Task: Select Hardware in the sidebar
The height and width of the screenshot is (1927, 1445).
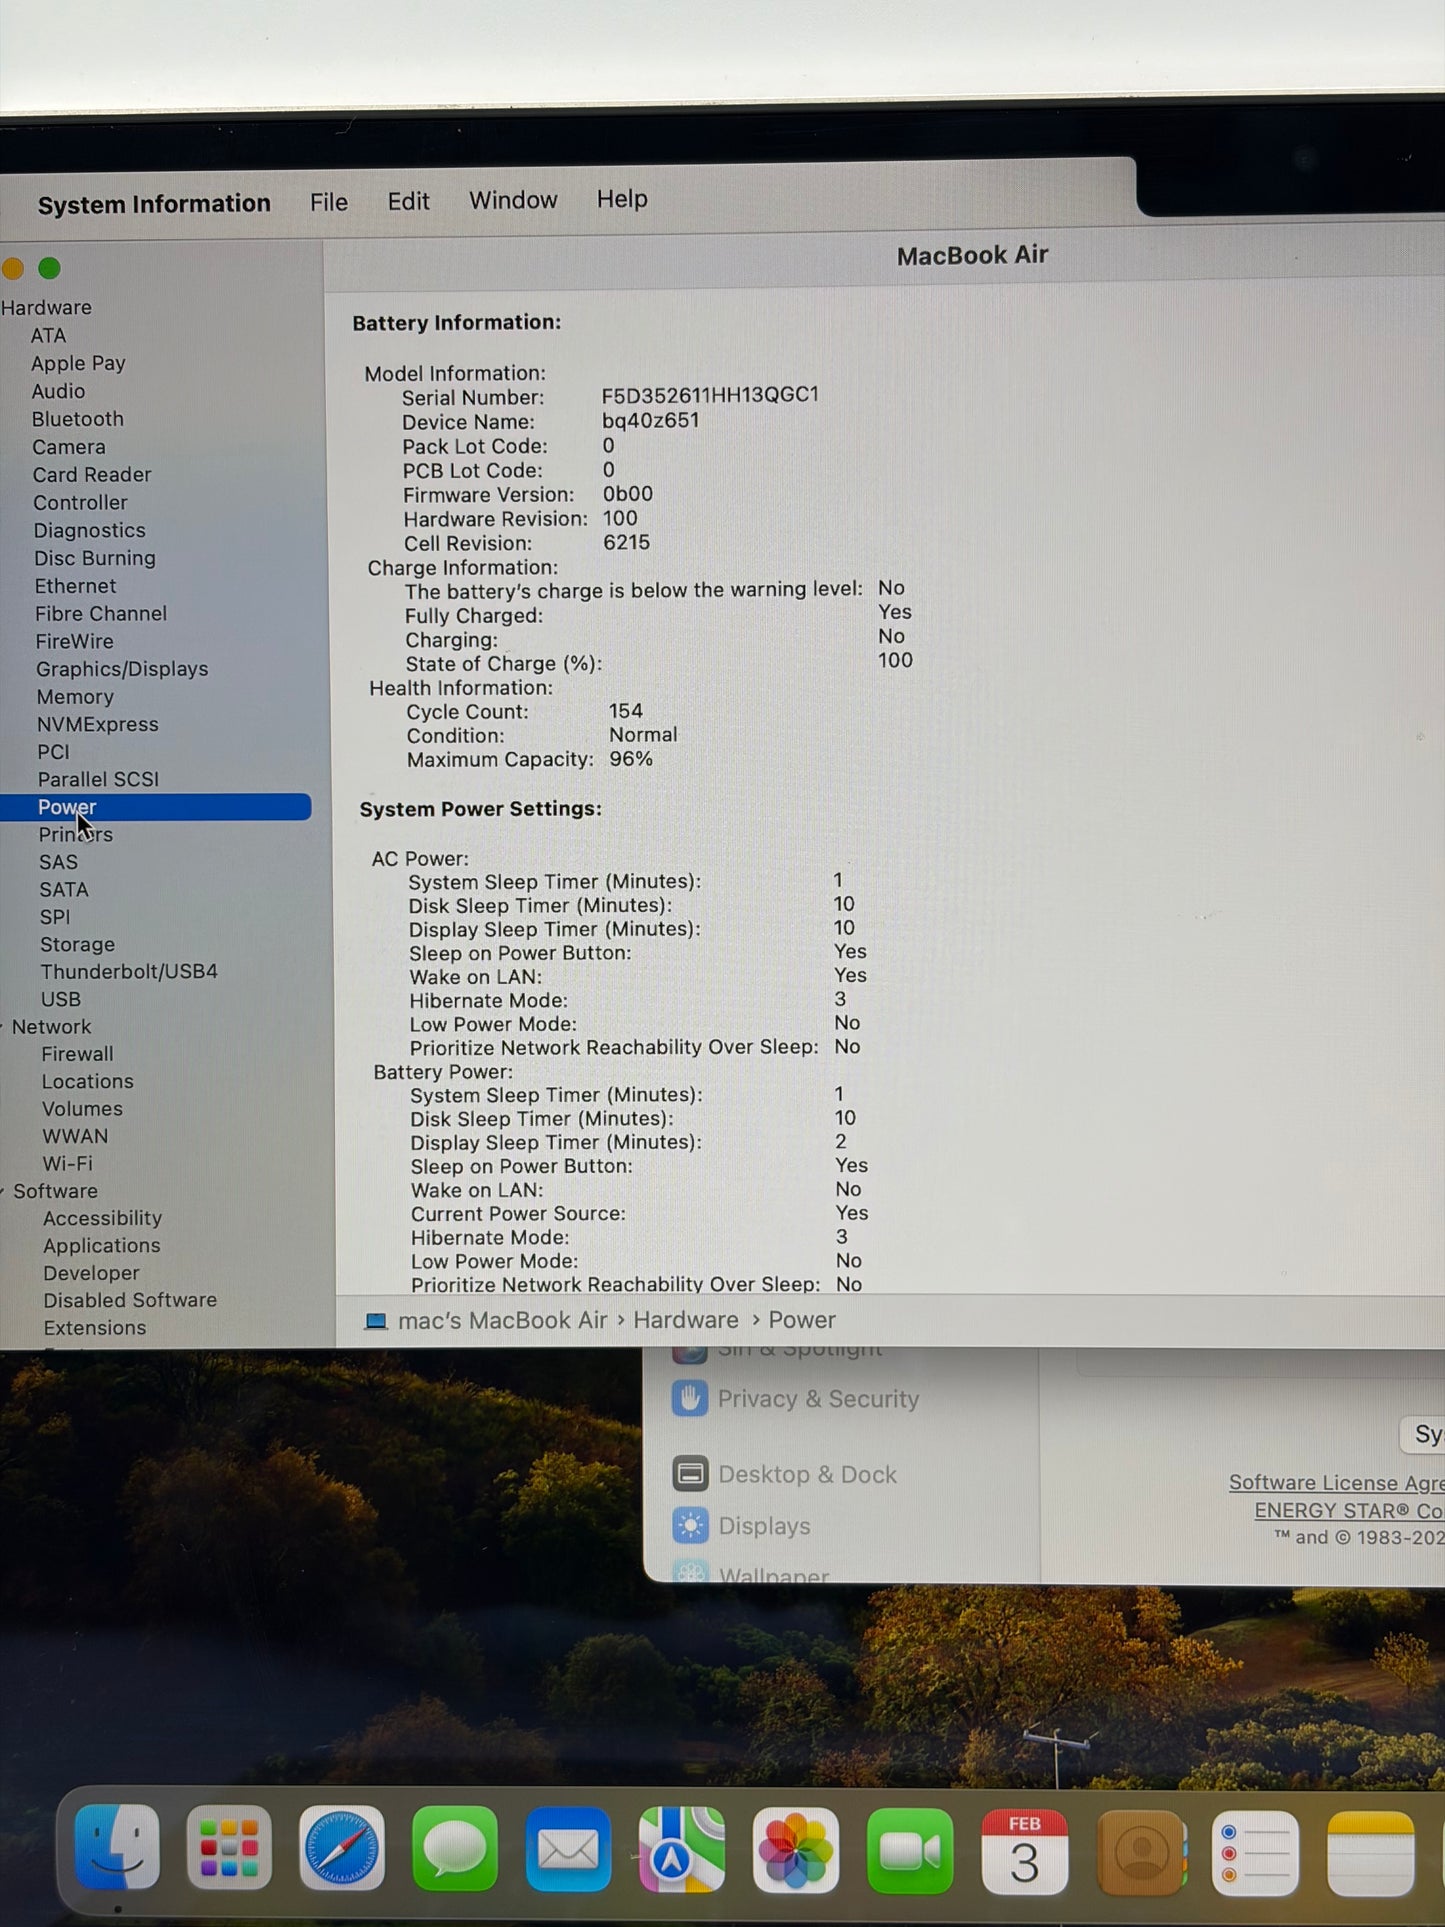Action: click(46, 308)
